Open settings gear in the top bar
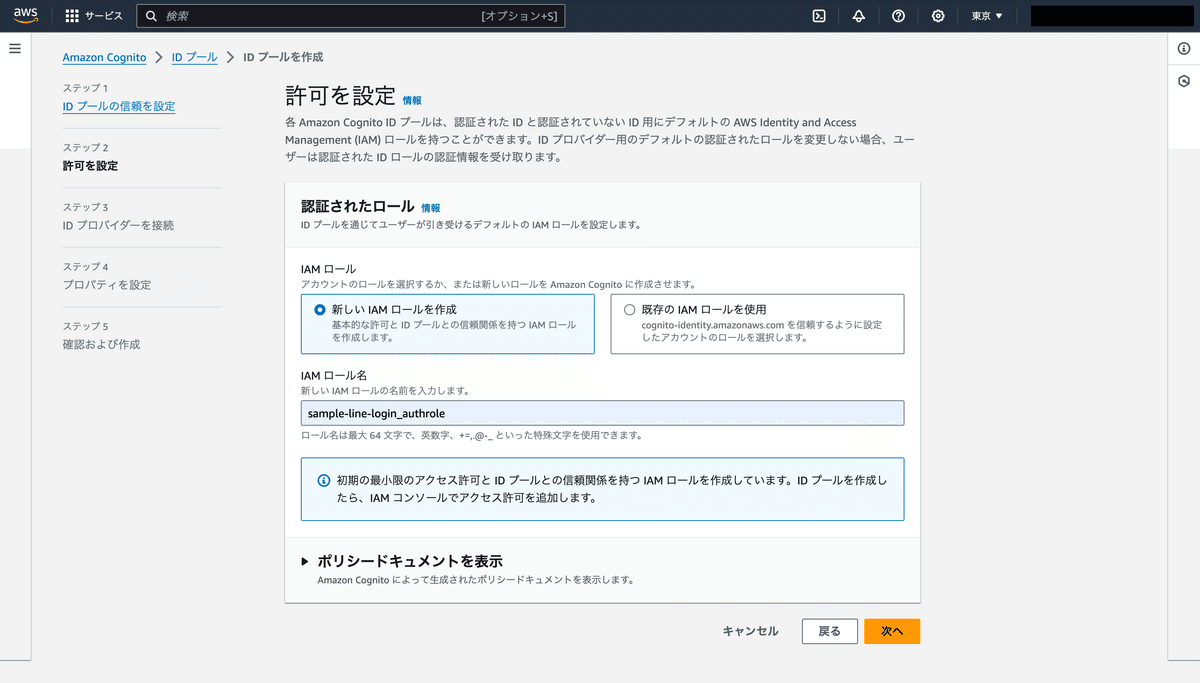 [x=938, y=16]
